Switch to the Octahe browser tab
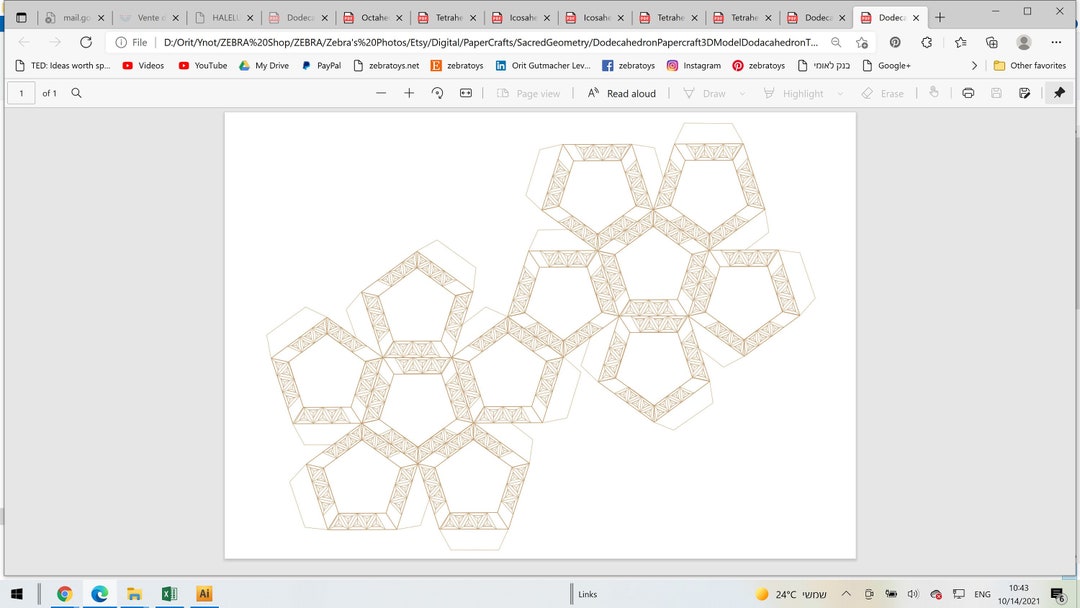Screen dimensions: 1080x608 (x=373, y=17)
